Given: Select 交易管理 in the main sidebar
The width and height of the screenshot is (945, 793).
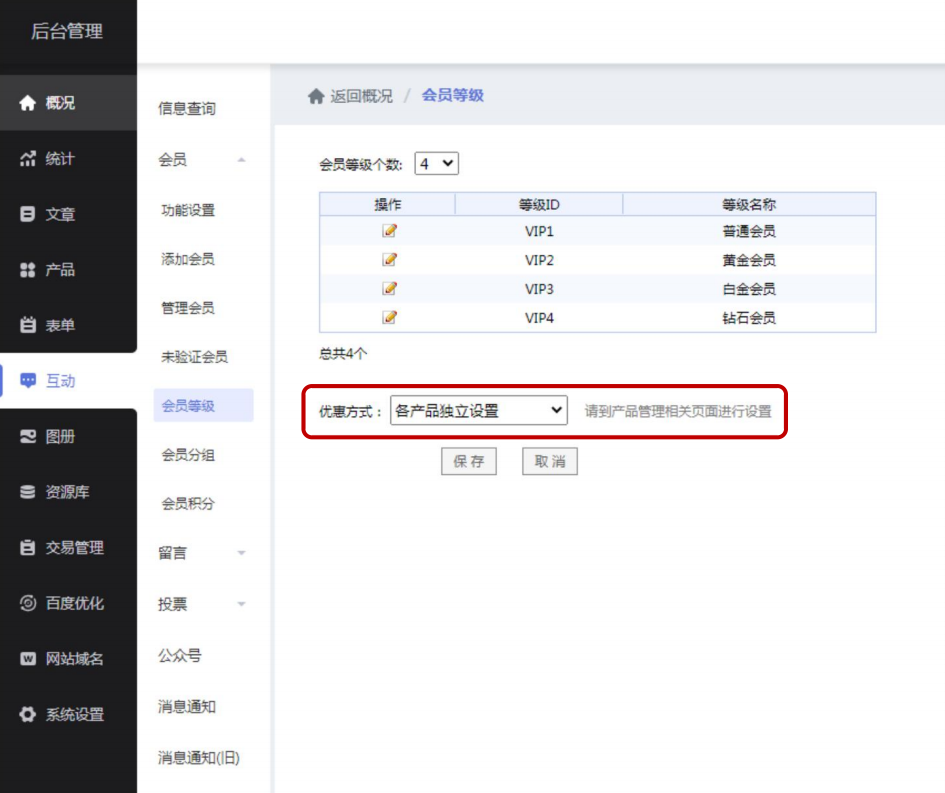Looking at the screenshot, I should point(73,548).
